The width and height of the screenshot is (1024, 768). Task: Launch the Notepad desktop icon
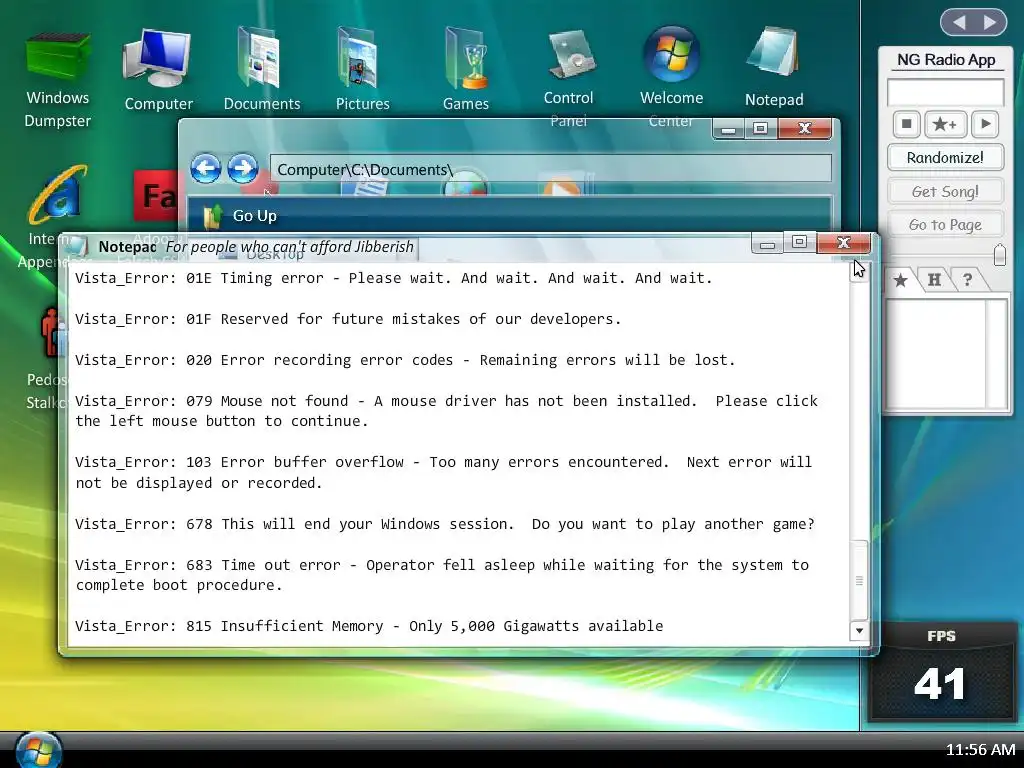pyautogui.click(x=774, y=67)
